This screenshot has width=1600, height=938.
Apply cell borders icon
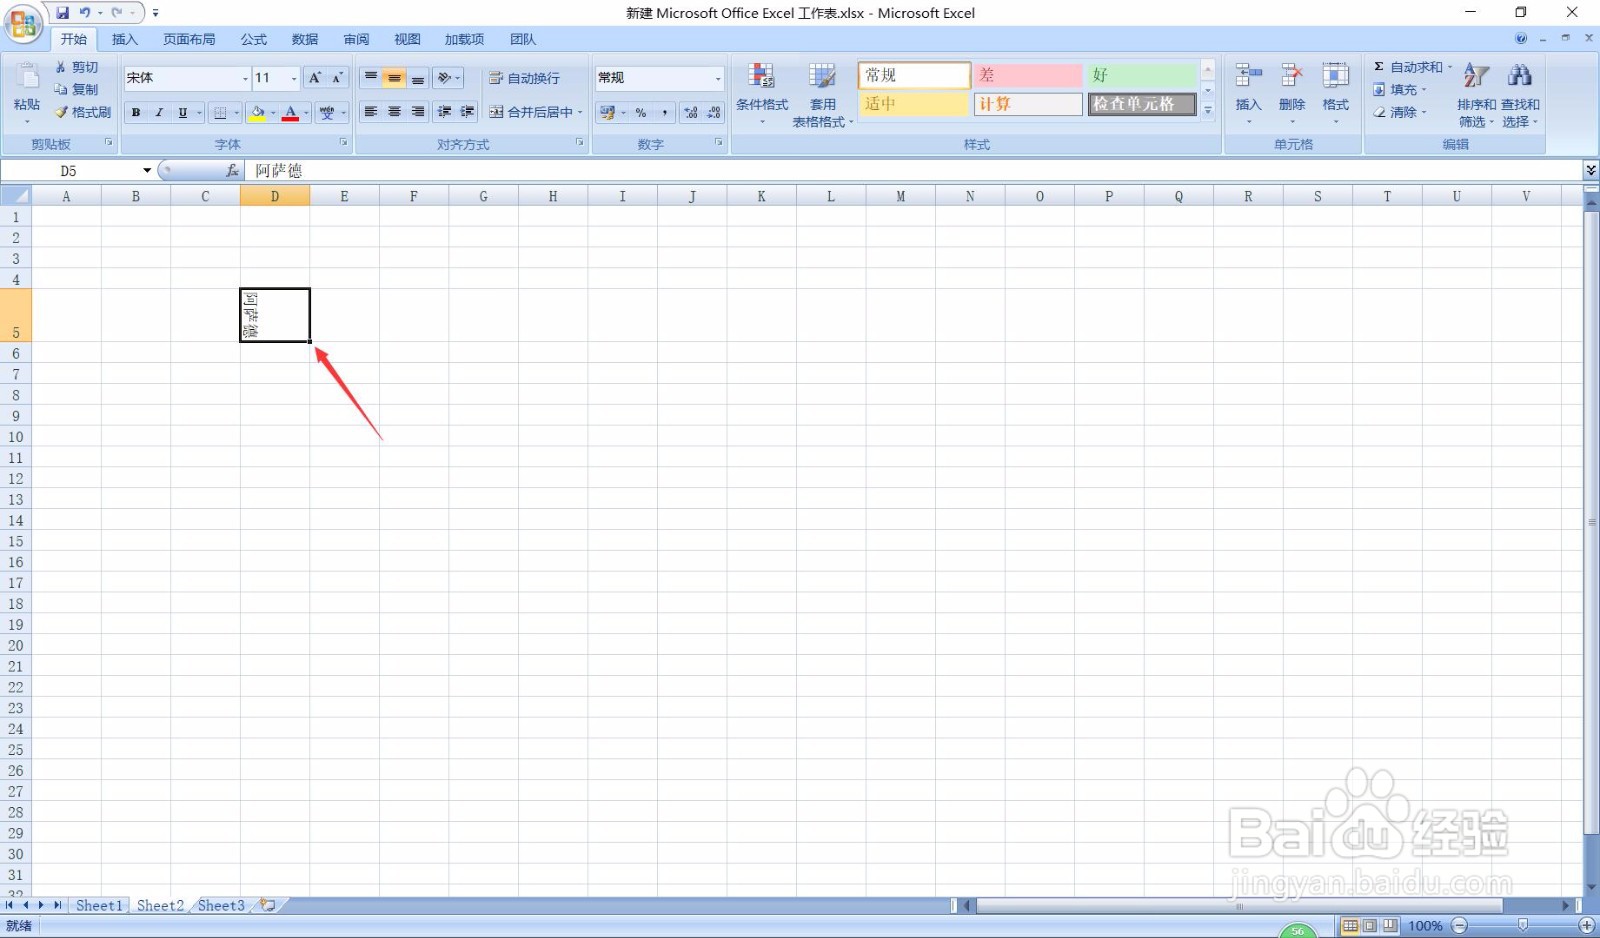click(221, 113)
